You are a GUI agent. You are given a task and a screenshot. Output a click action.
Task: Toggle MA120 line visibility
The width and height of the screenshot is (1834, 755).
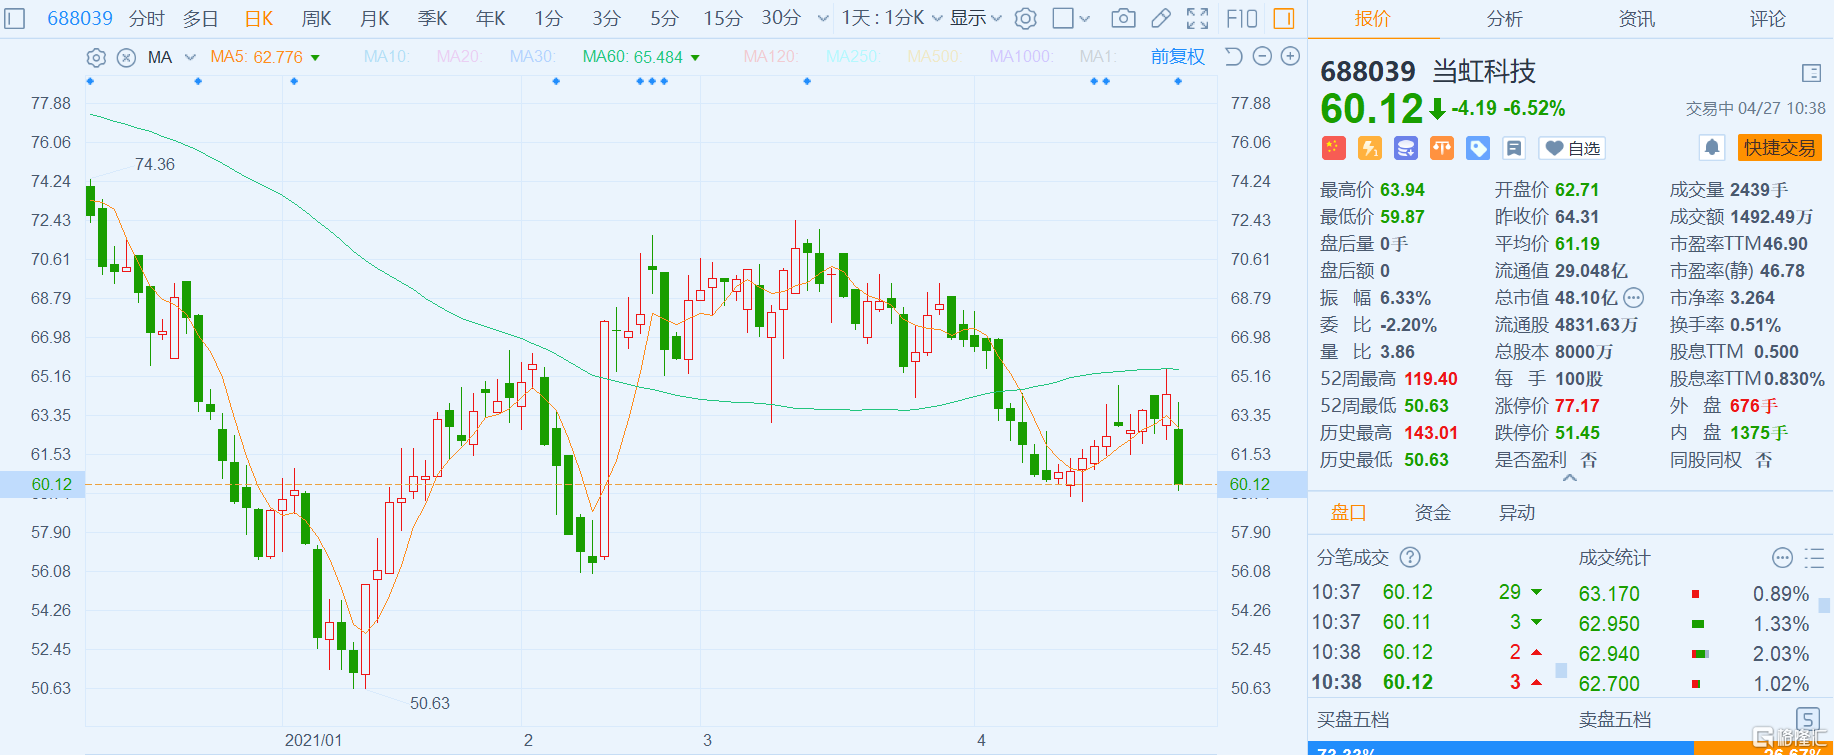point(771,57)
